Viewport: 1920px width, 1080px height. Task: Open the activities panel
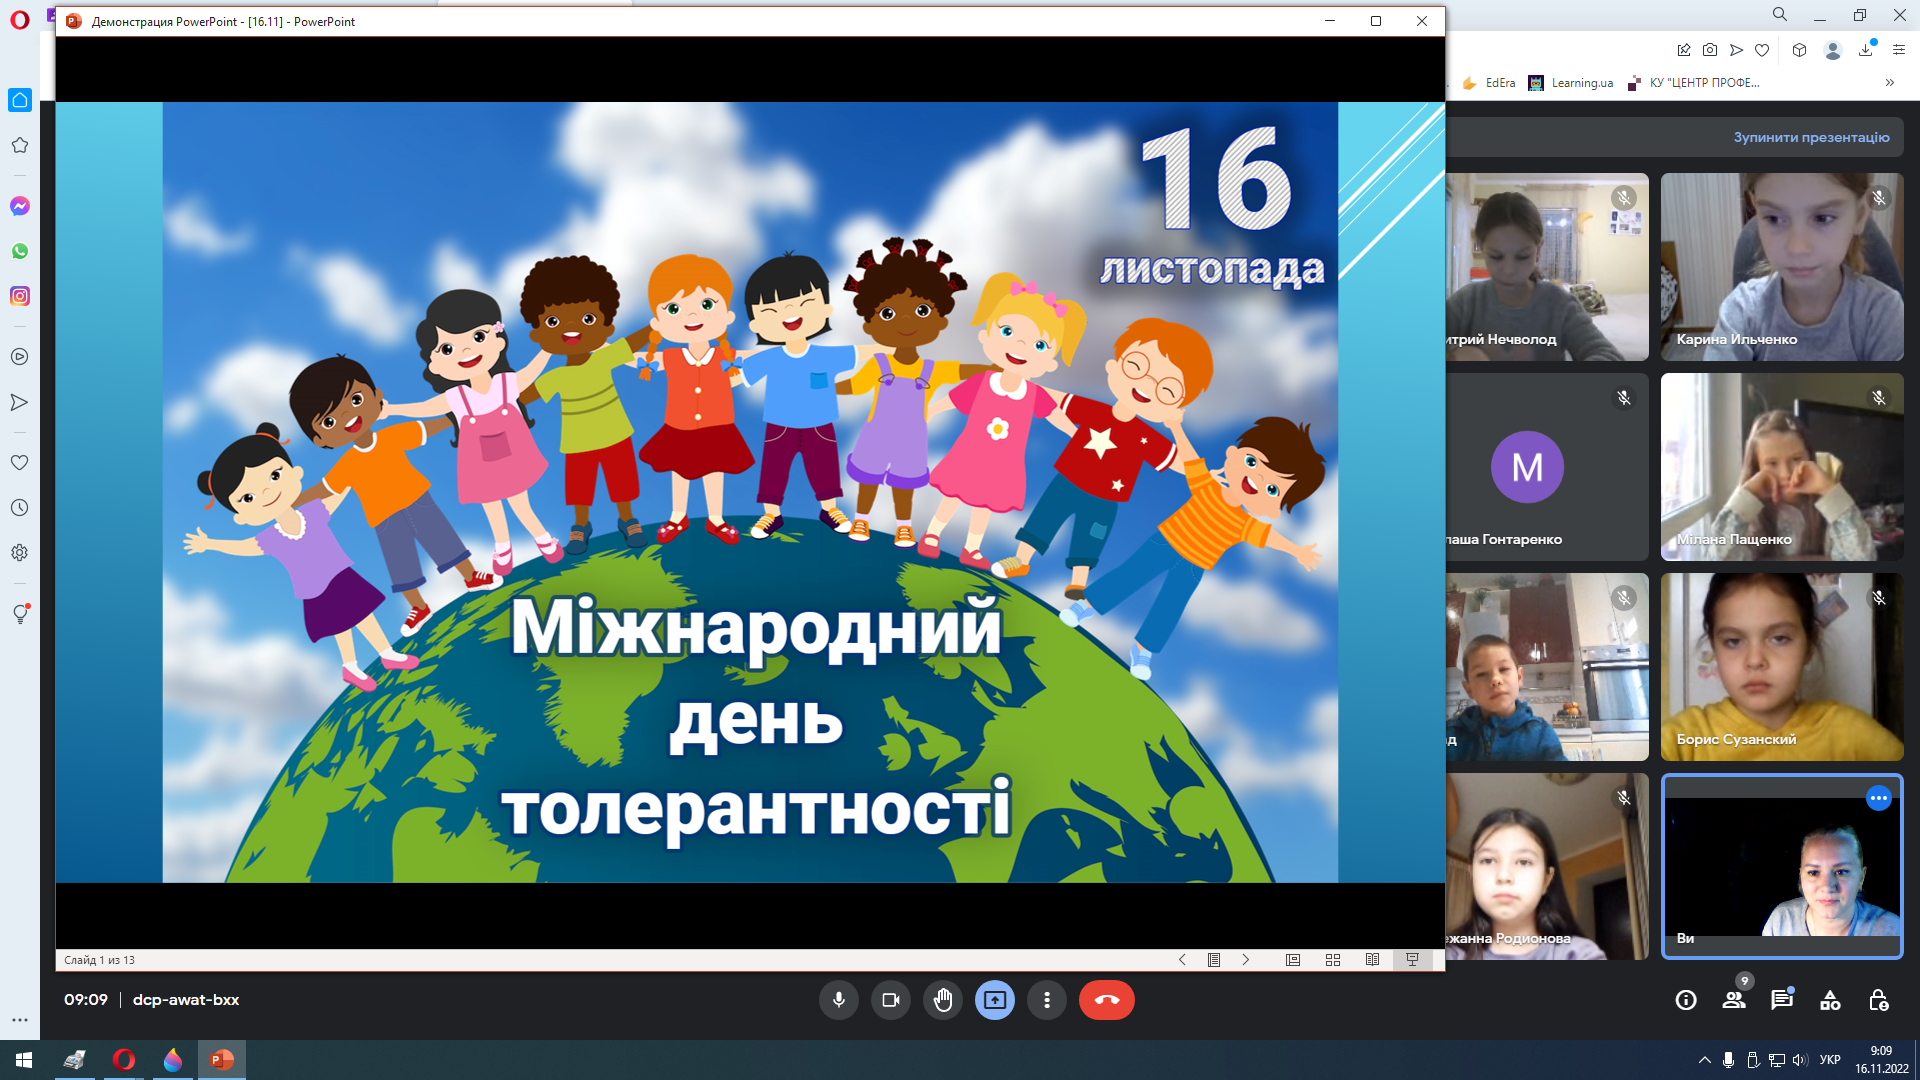1830,1000
